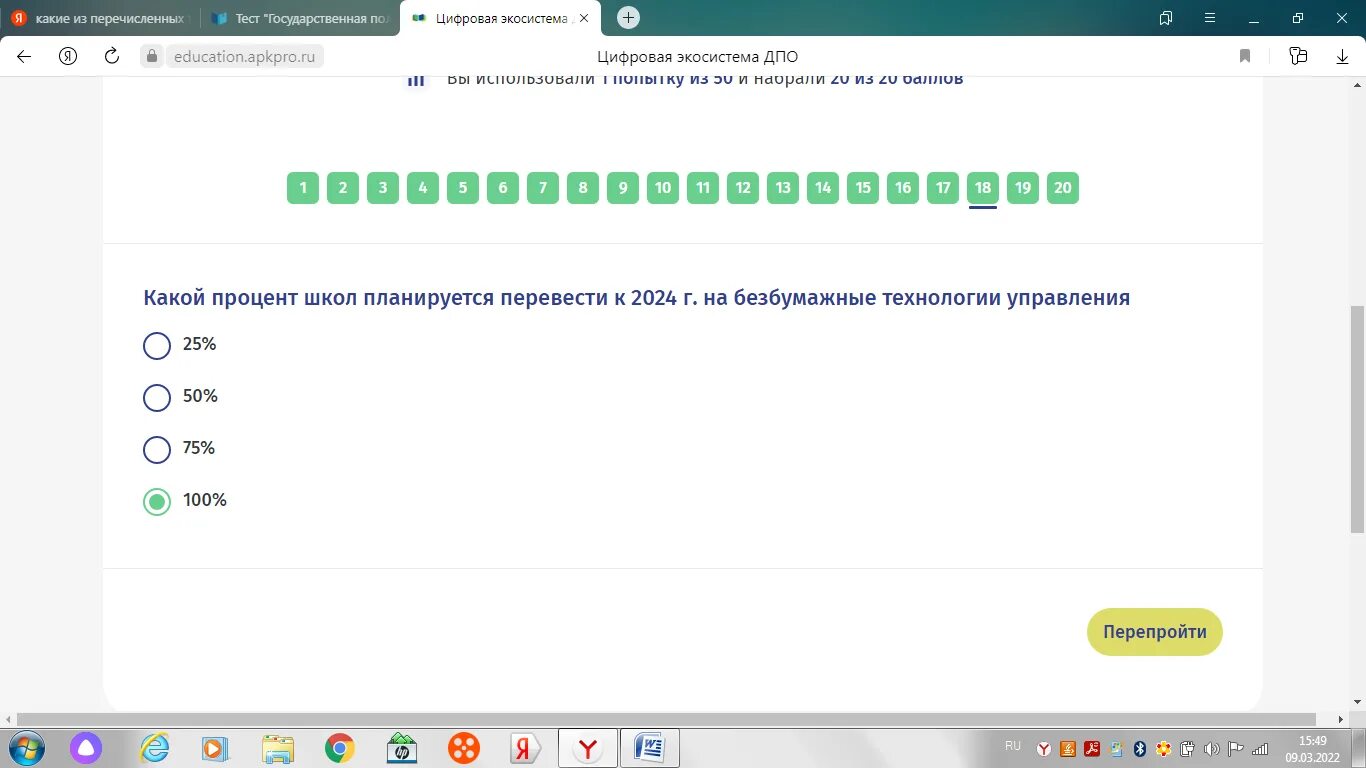Go to question 19
This screenshot has height=768, width=1366.
point(1023,188)
